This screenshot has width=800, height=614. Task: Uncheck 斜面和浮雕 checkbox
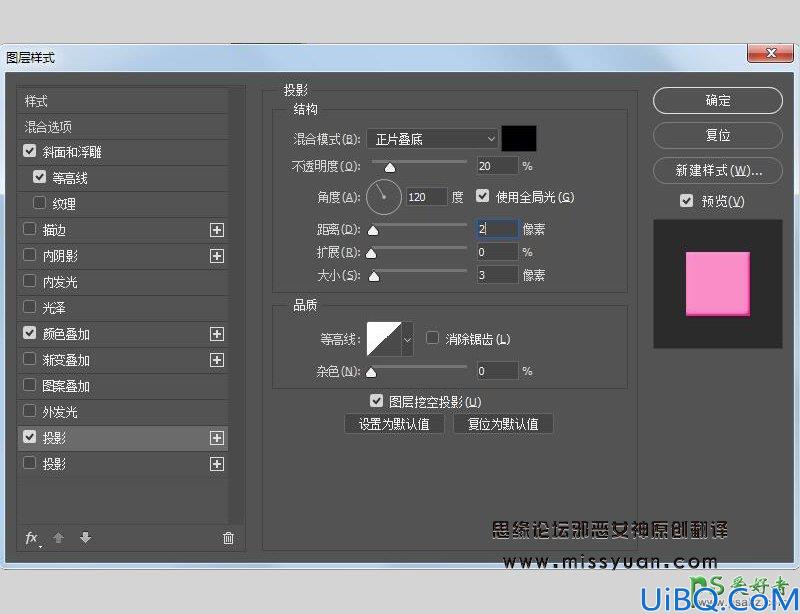coord(30,151)
